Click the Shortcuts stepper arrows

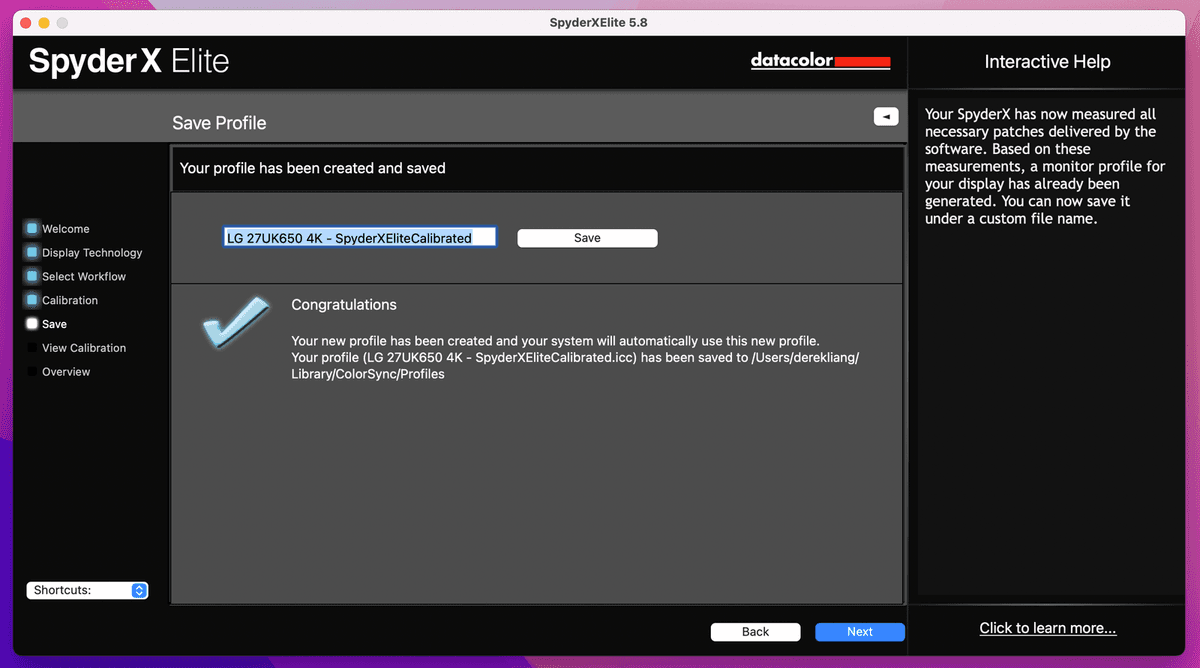(139, 590)
